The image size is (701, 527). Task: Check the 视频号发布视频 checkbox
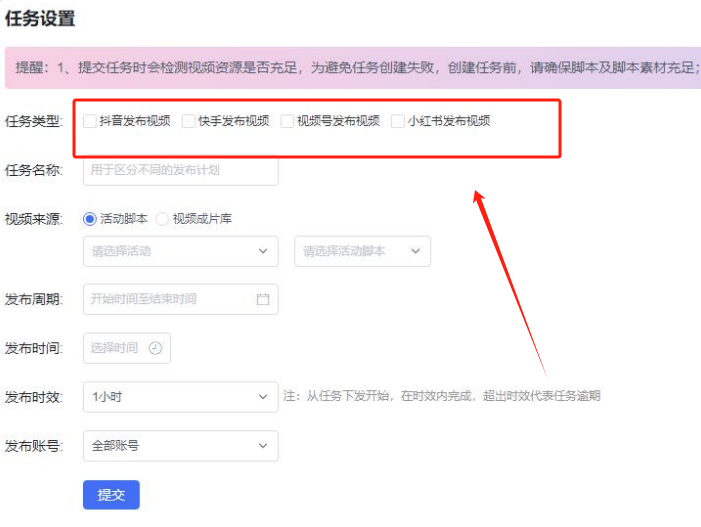287,121
